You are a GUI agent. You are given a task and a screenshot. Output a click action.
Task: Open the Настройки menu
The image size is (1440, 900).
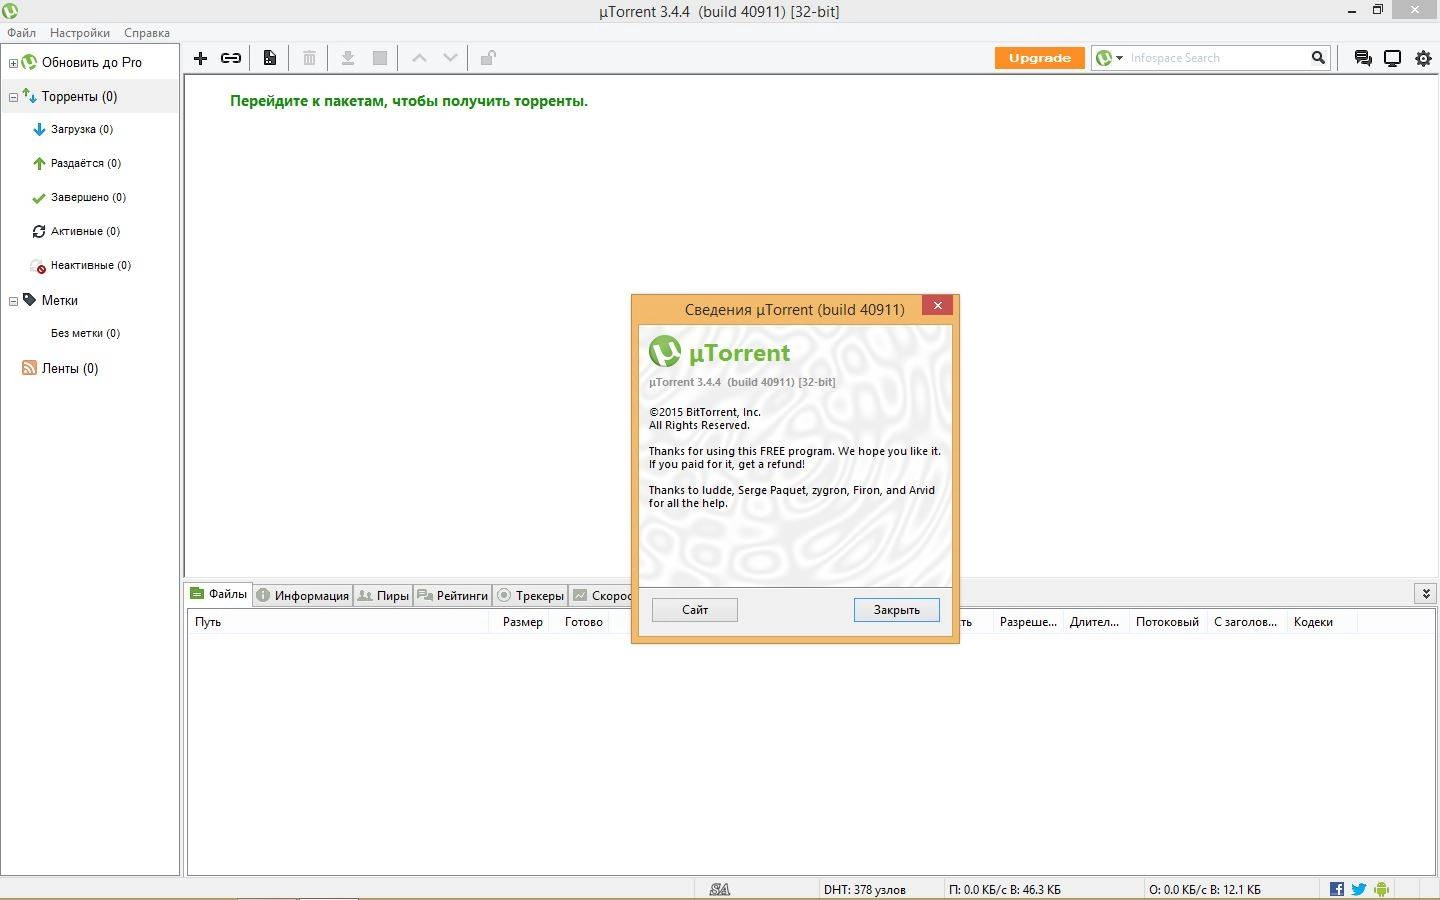tap(80, 33)
